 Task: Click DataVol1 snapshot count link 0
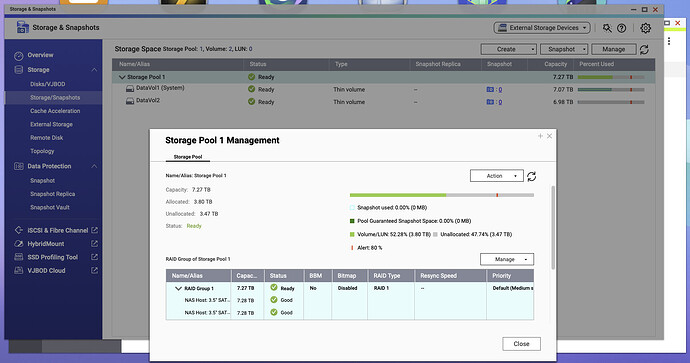point(500,89)
